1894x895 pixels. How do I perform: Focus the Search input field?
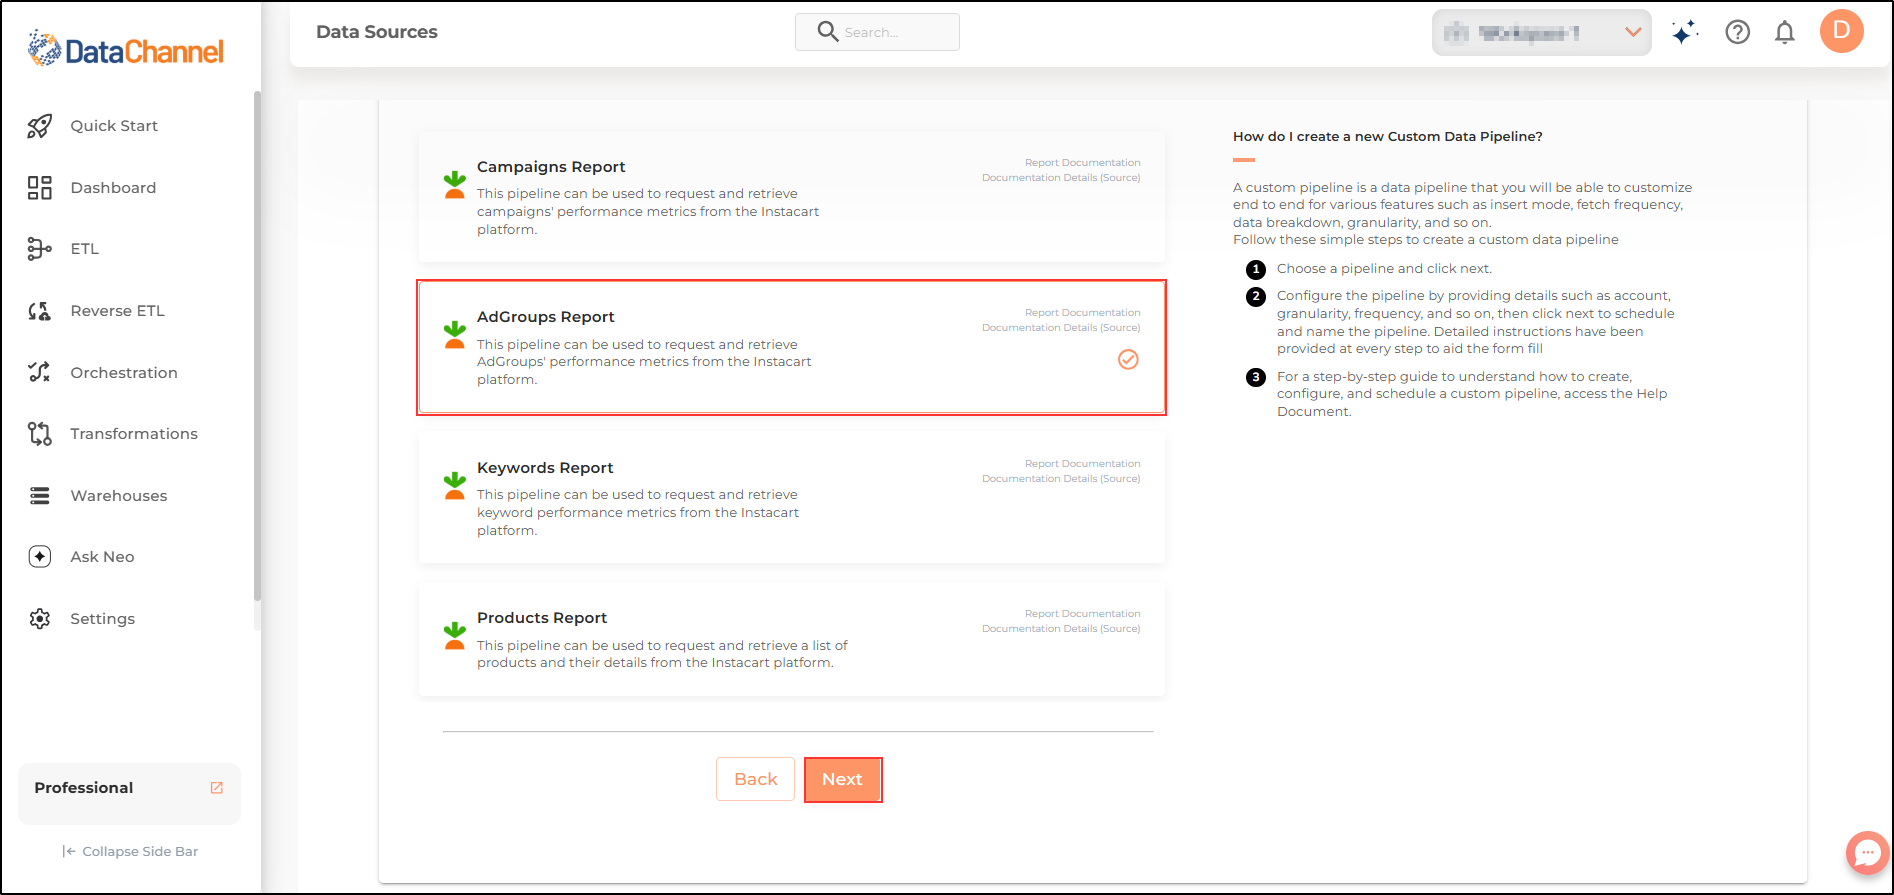pyautogui.click(x=877, y=32)
